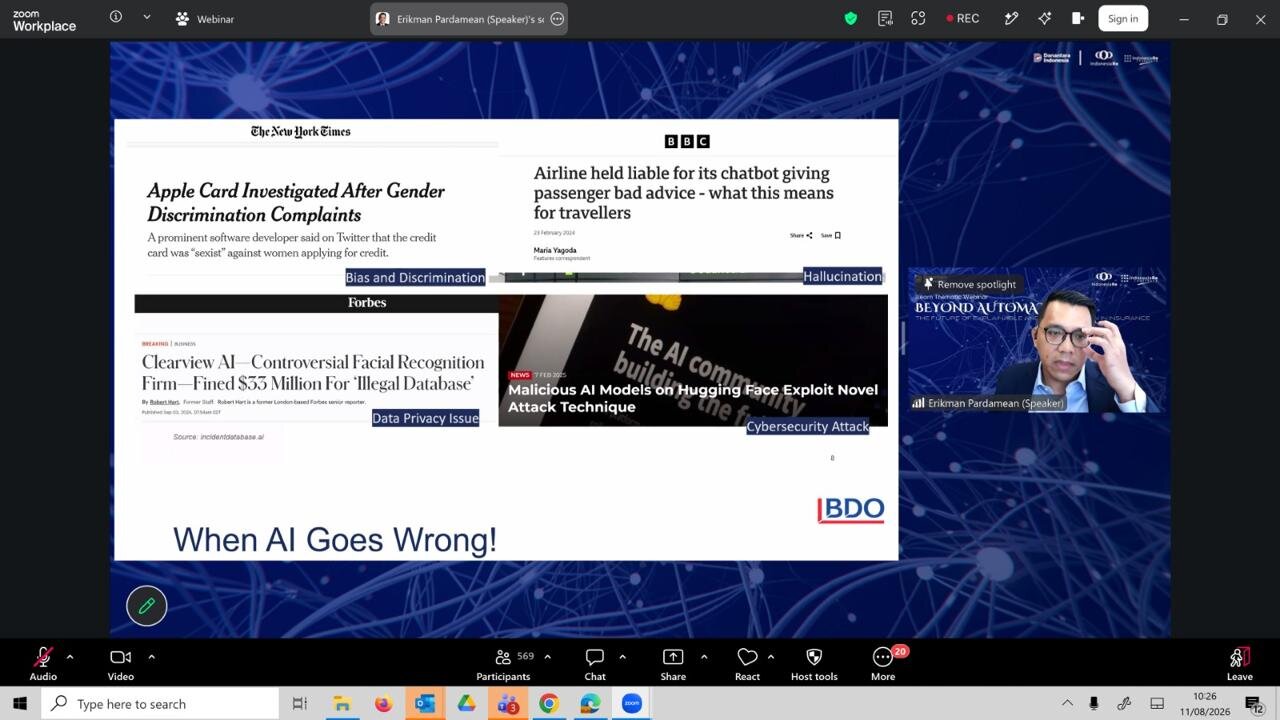
Task: Expand the Share options arrow
Action: [x=704, y=657]
